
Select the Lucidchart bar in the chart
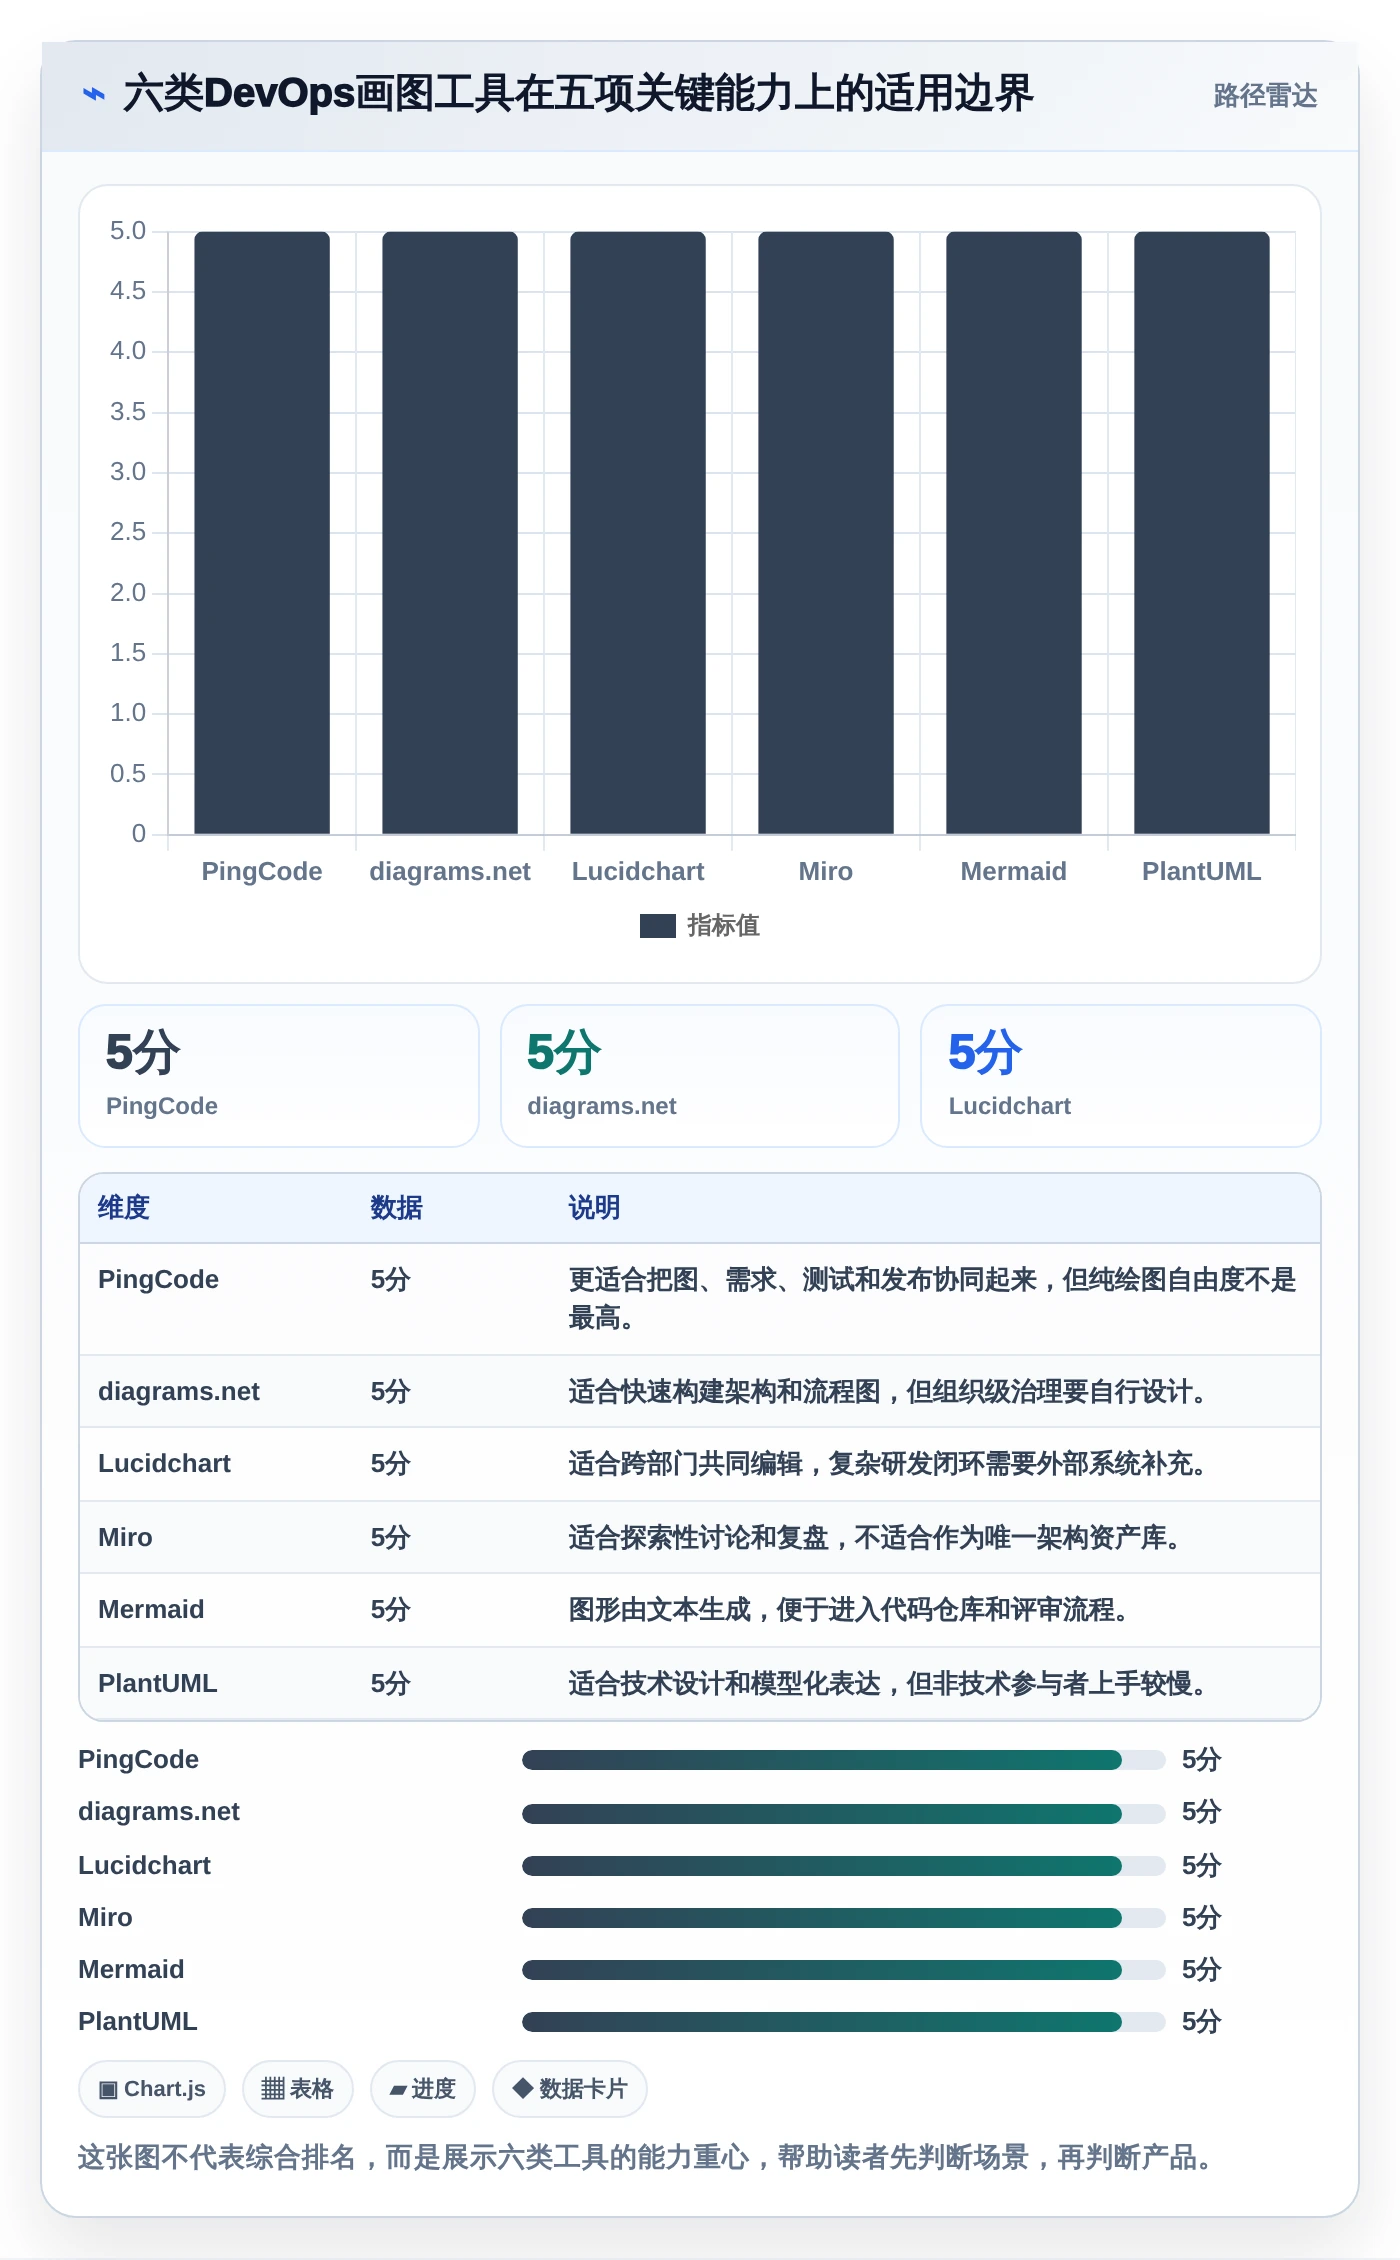638,533
